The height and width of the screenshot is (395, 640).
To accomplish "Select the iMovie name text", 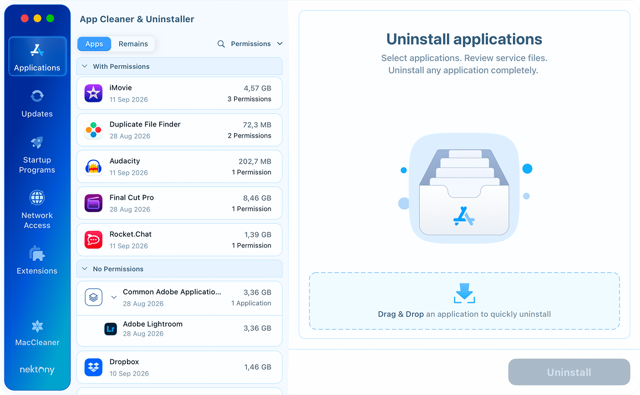I will click(120, 88).
